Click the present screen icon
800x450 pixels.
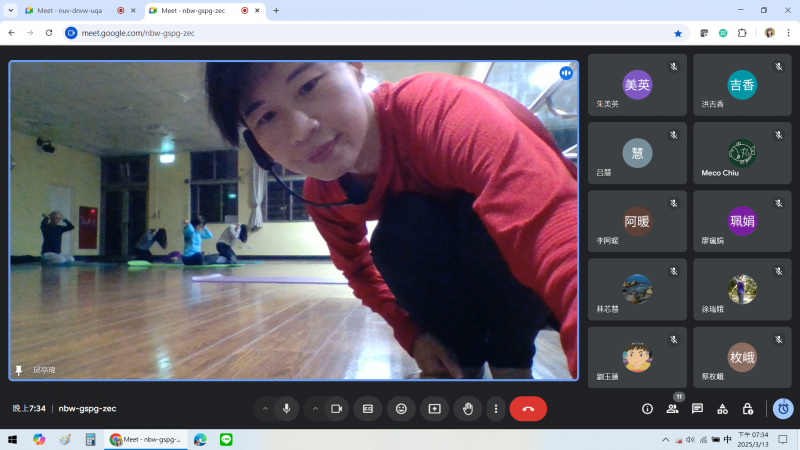pos(434,408)
